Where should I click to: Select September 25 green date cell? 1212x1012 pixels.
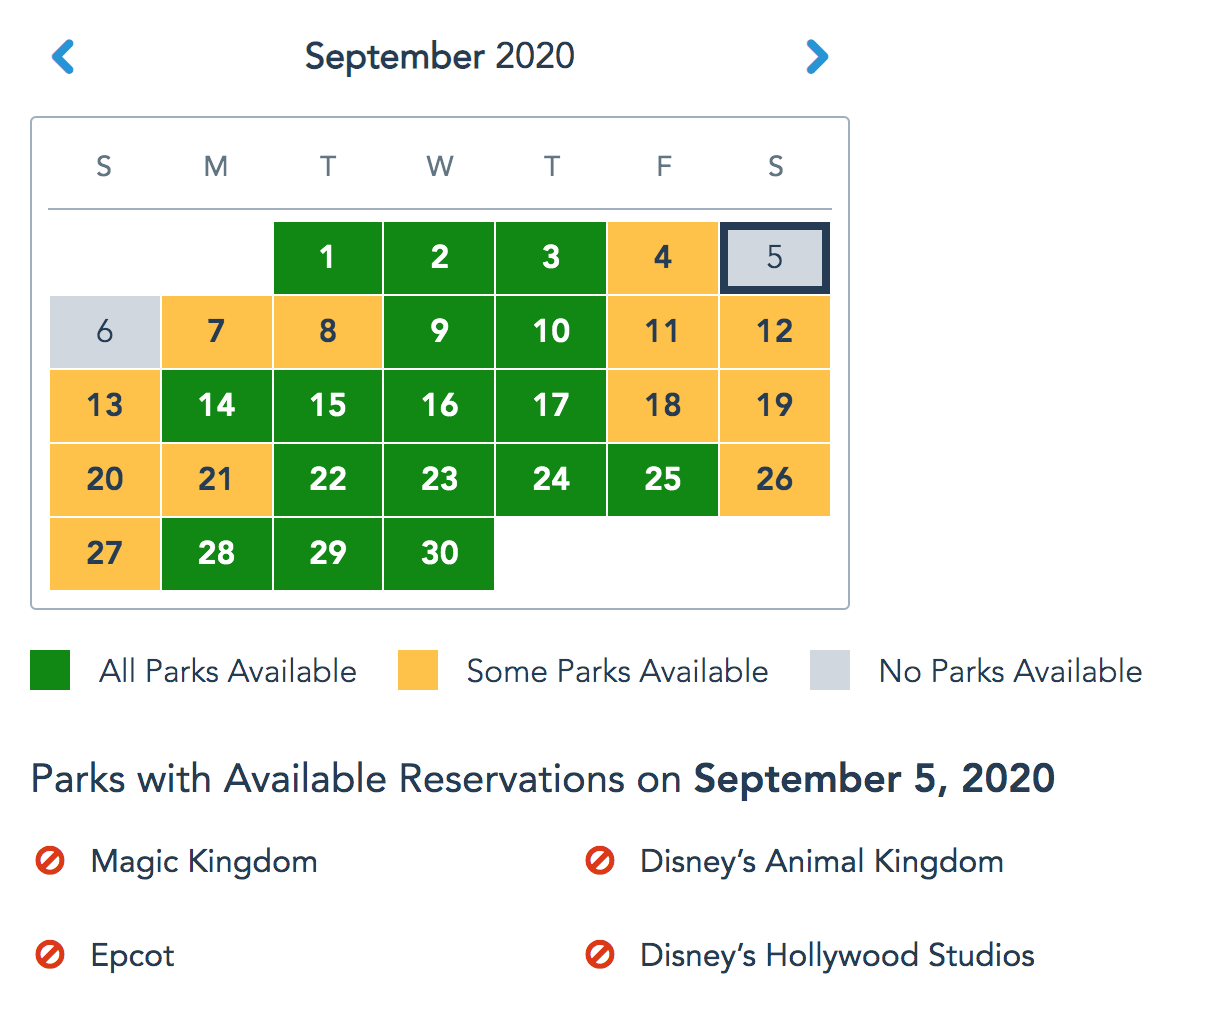(662, 479)
